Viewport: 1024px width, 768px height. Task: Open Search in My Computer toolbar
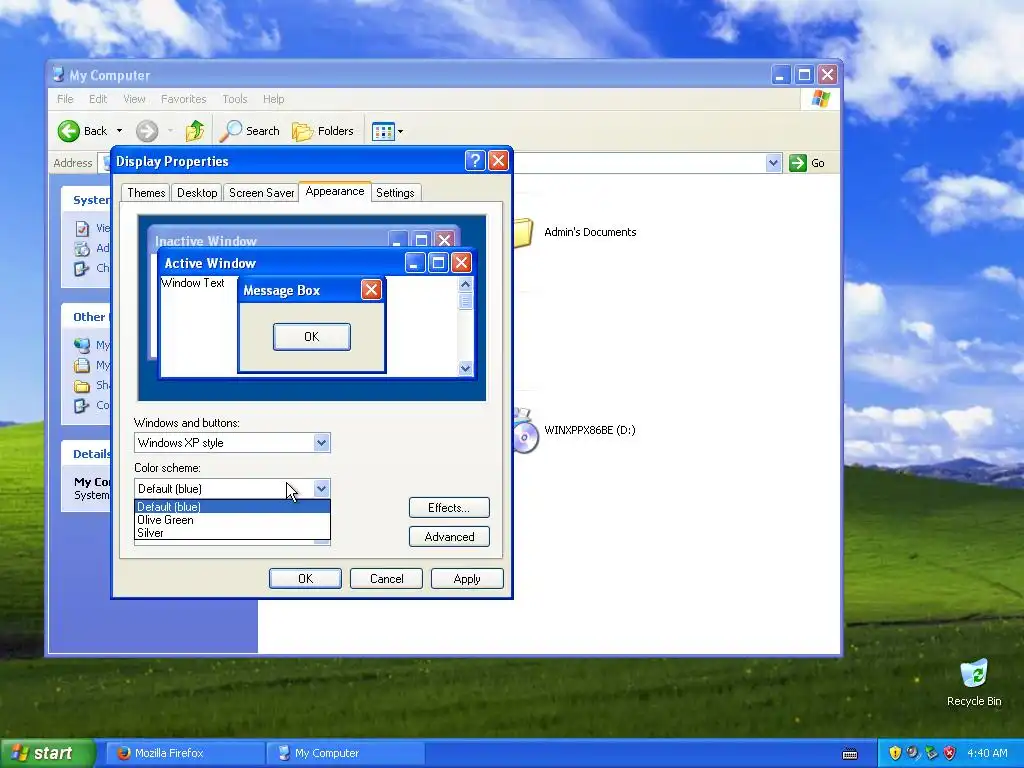pos(249,131)
